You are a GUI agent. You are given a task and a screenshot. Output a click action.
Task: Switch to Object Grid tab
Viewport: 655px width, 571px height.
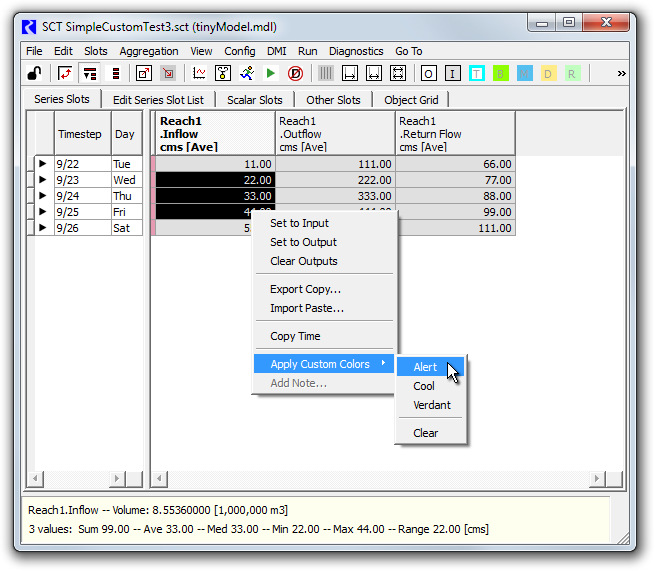pos(411,100)
